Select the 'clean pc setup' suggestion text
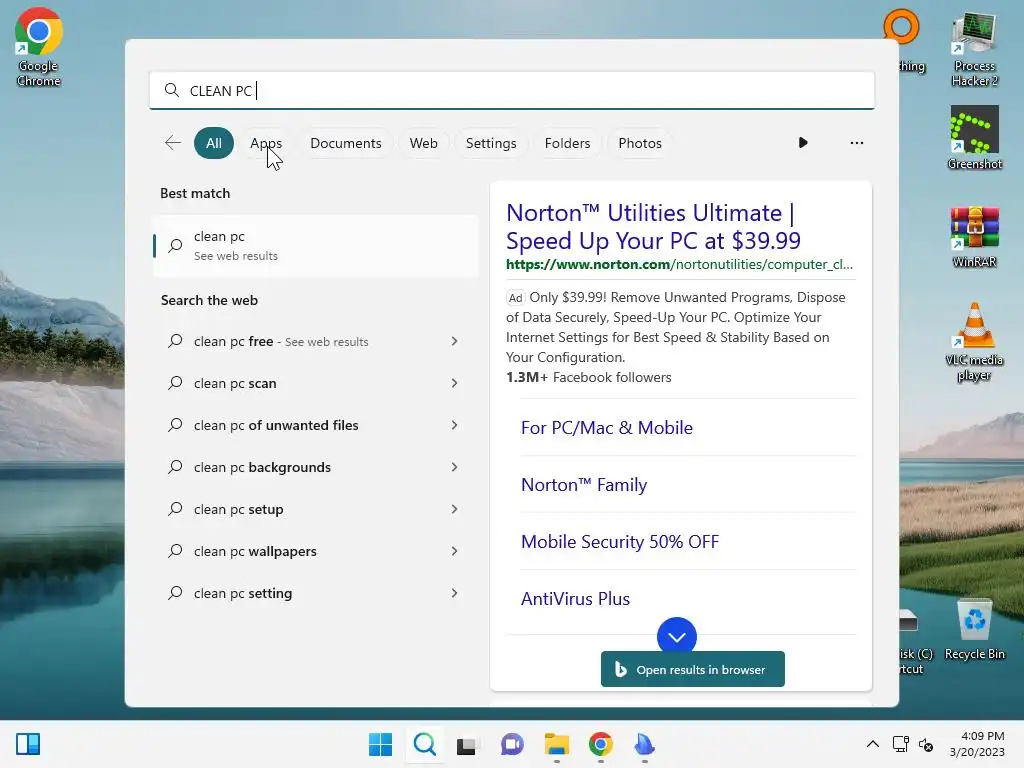Image resolution: width=1024 pixels, height=768 pixels. tap(238, 509)
